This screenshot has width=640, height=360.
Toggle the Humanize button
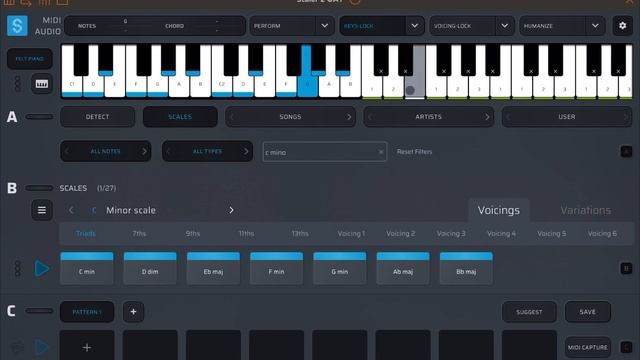[553, 26]
